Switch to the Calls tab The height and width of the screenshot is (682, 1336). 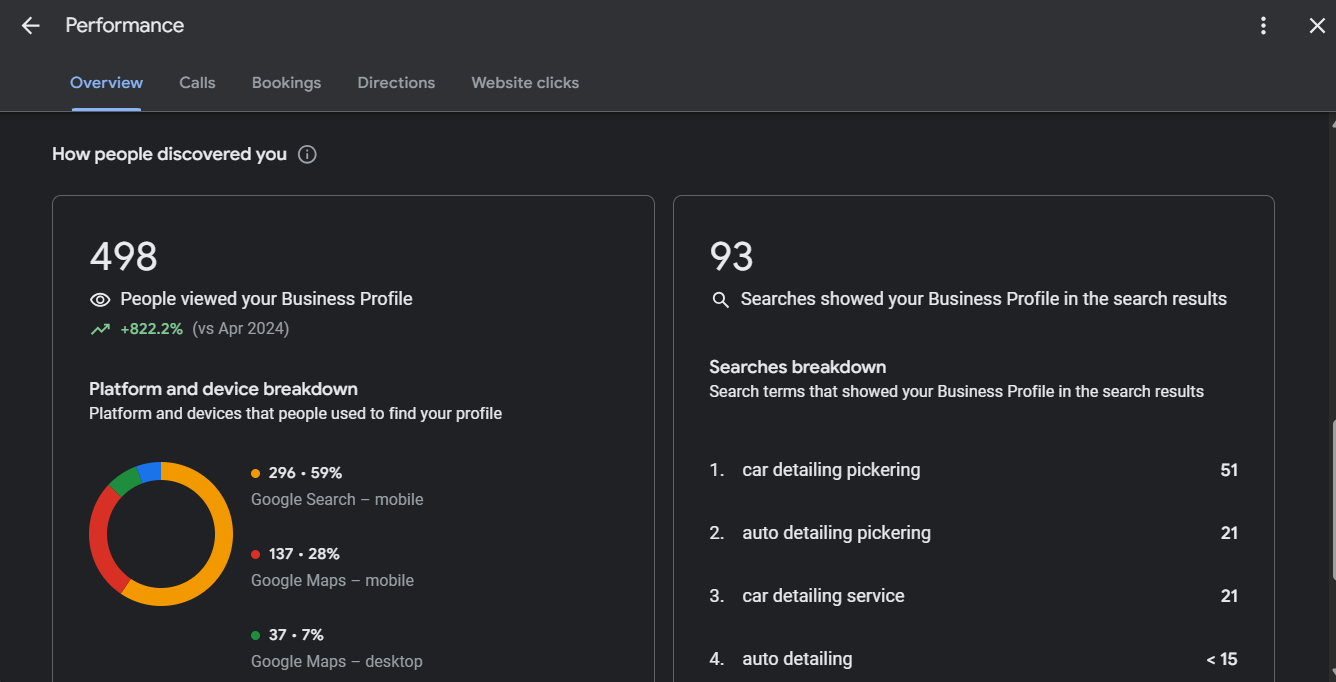tap(197, 82)
